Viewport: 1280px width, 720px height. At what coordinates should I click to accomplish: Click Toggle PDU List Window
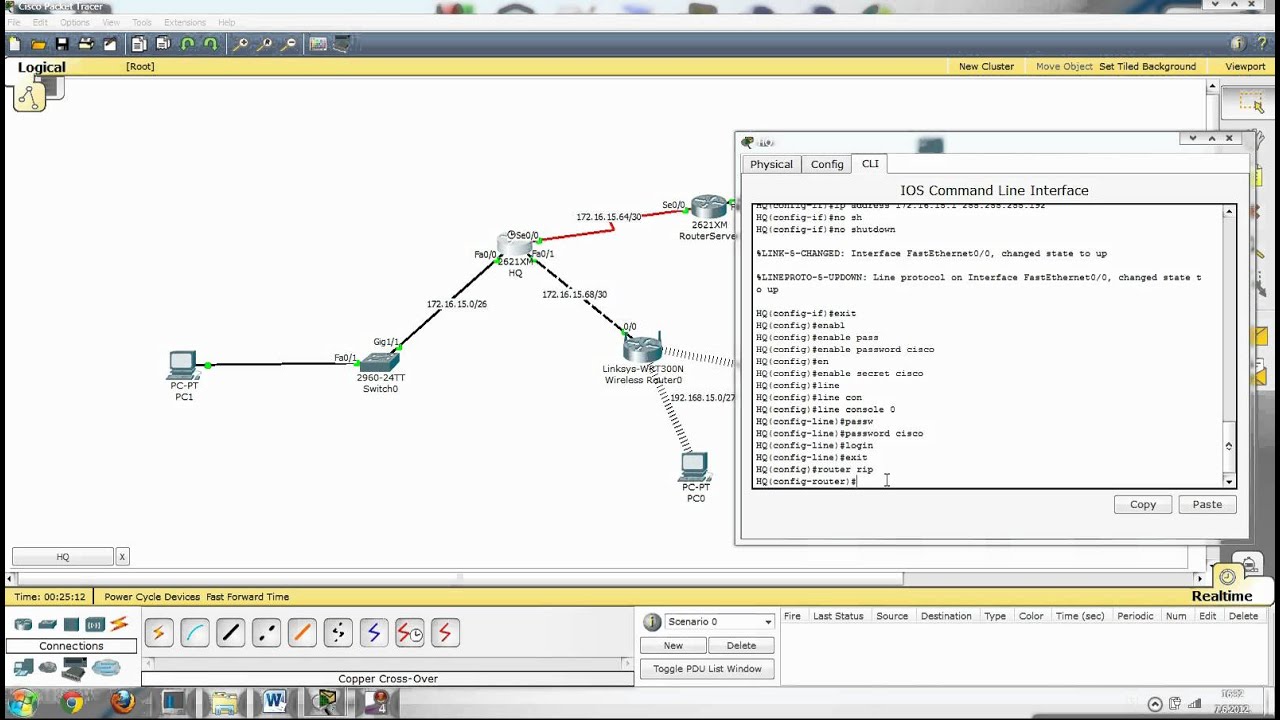pos(707,669)
